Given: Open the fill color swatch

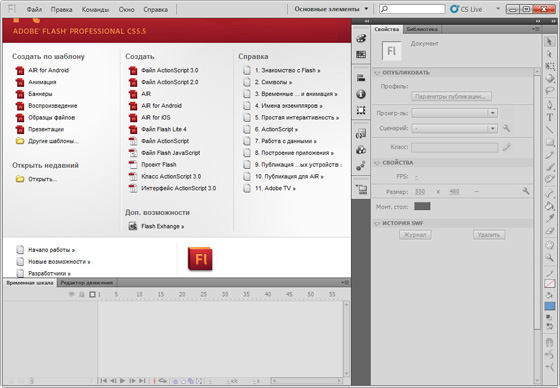Looking at the screenshot, I should [x=549, y=306].
